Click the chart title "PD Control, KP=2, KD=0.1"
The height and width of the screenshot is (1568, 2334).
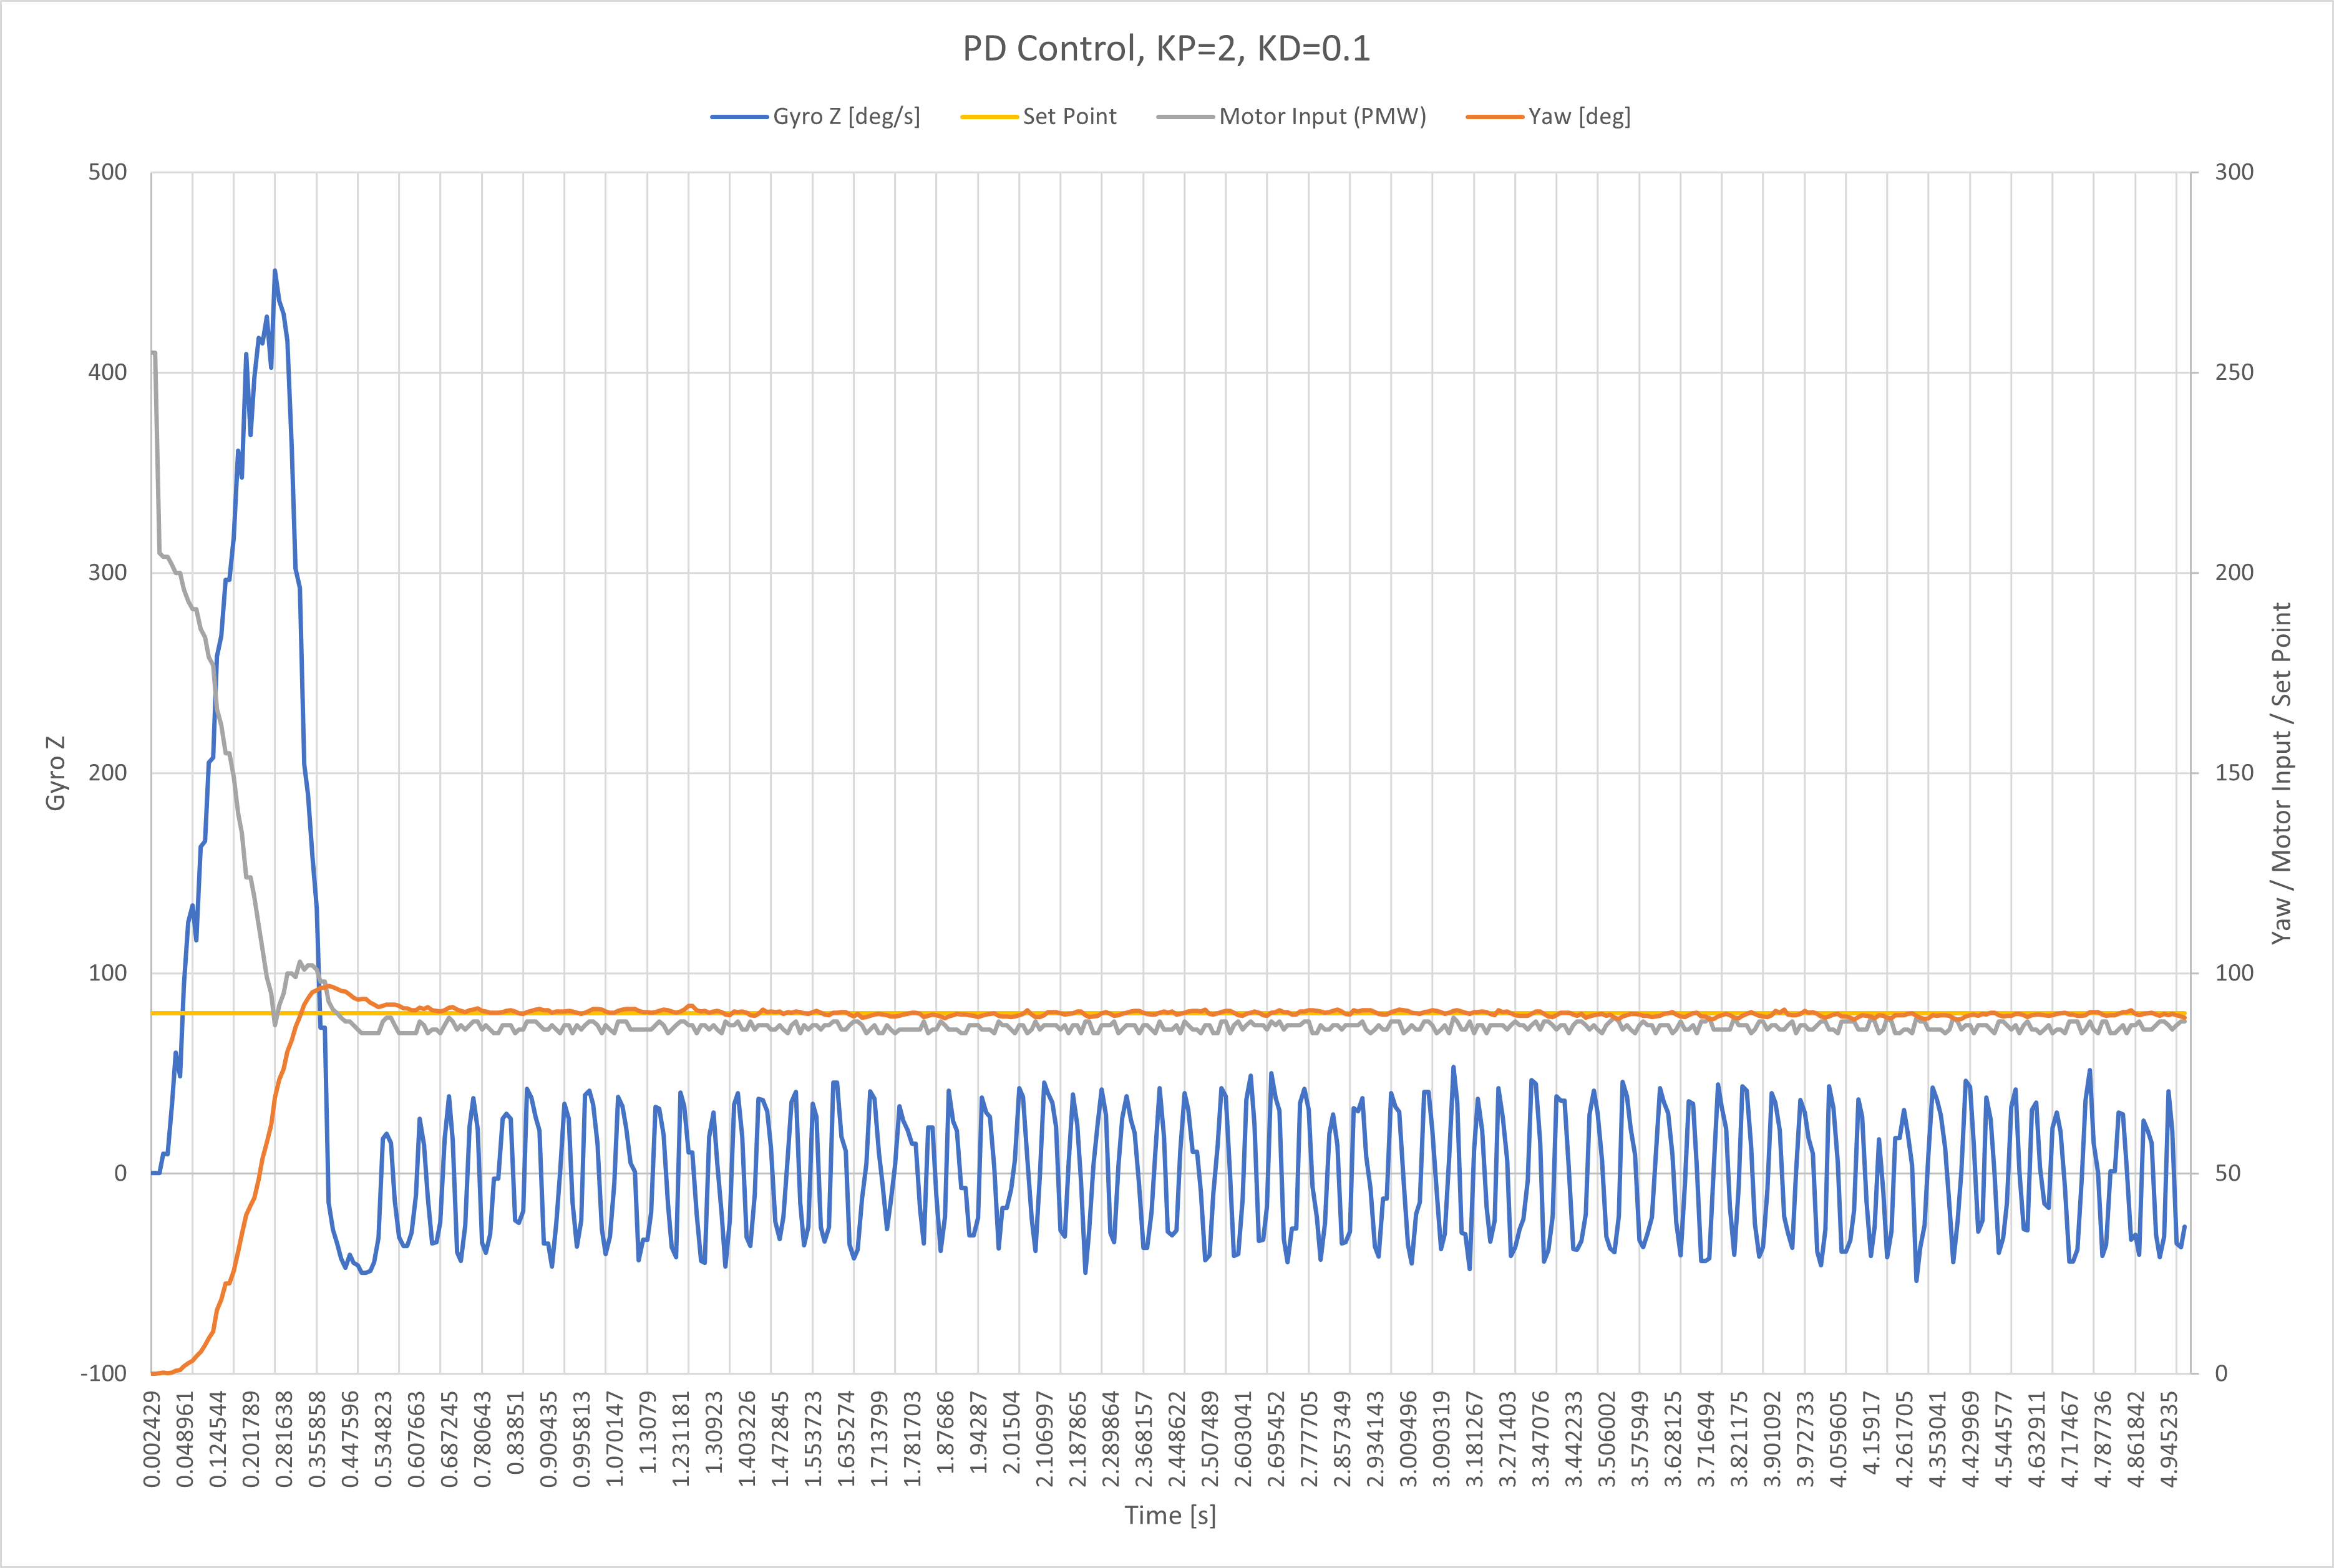[1166, 48]
